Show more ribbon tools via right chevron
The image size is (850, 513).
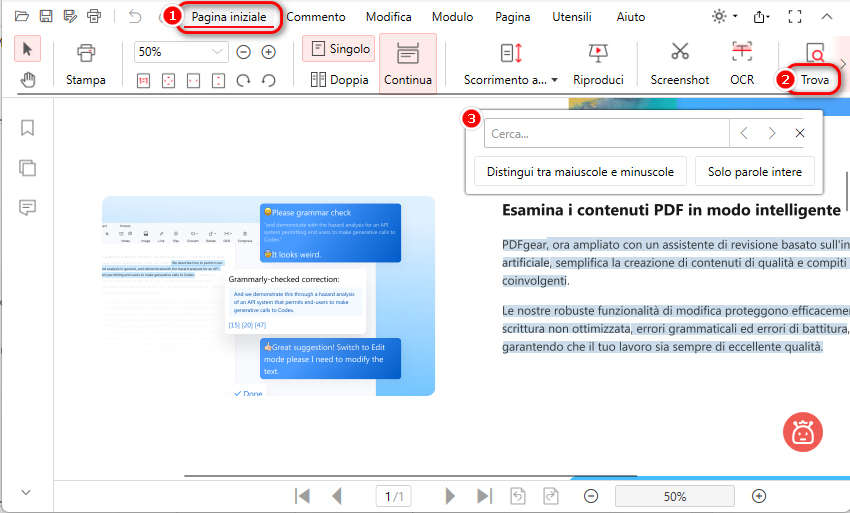click(x=843, y=64)
